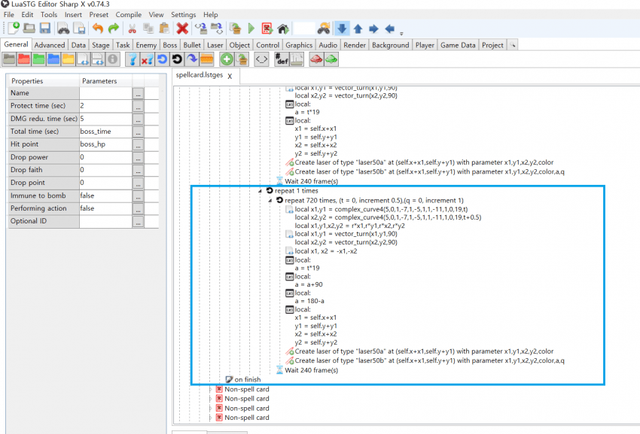Click the 'def' define node icon

point(282,60)
